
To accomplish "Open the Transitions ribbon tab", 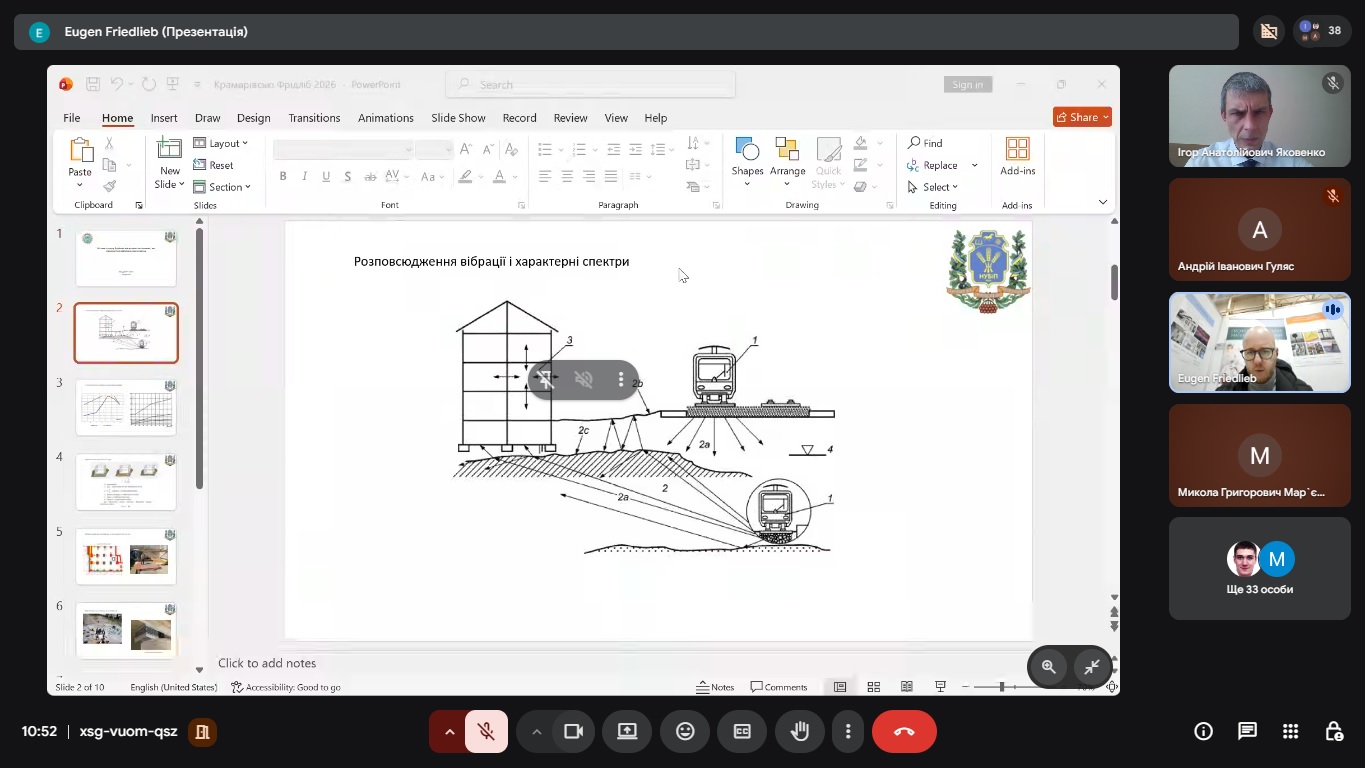I will click(314, 118).
